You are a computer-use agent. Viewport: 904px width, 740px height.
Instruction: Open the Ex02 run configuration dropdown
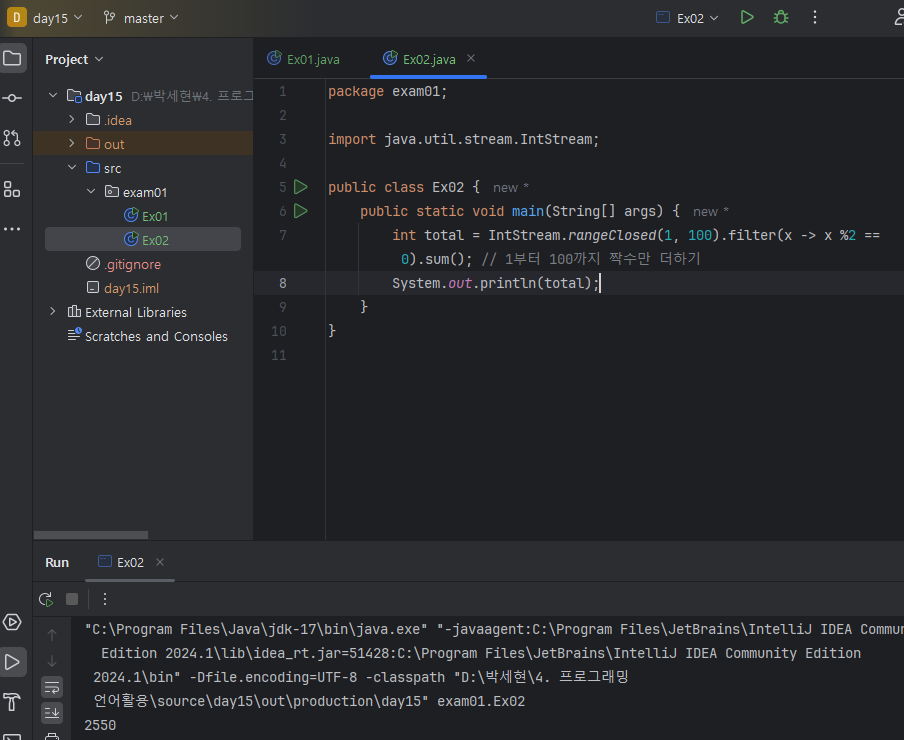[x=688, y=18]
